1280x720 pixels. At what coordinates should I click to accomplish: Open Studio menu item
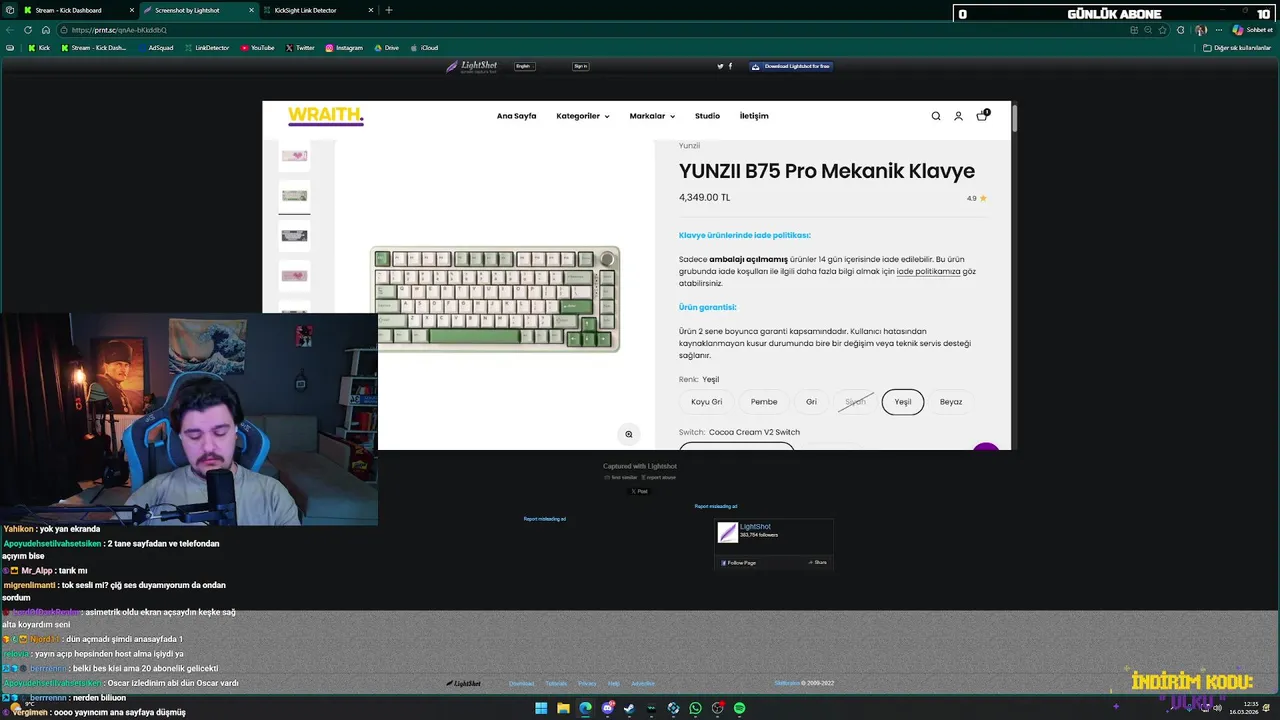pos(707,116)
